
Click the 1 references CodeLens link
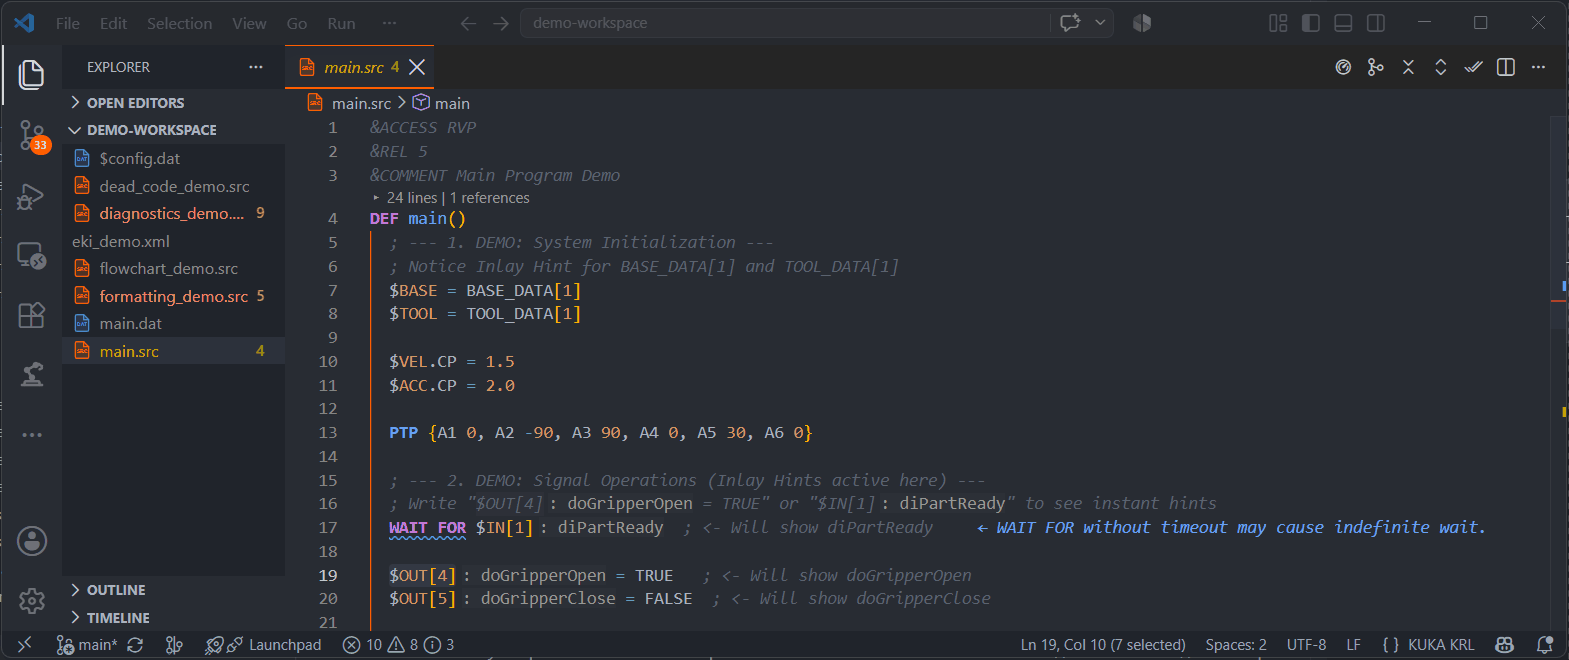(490, 198)
